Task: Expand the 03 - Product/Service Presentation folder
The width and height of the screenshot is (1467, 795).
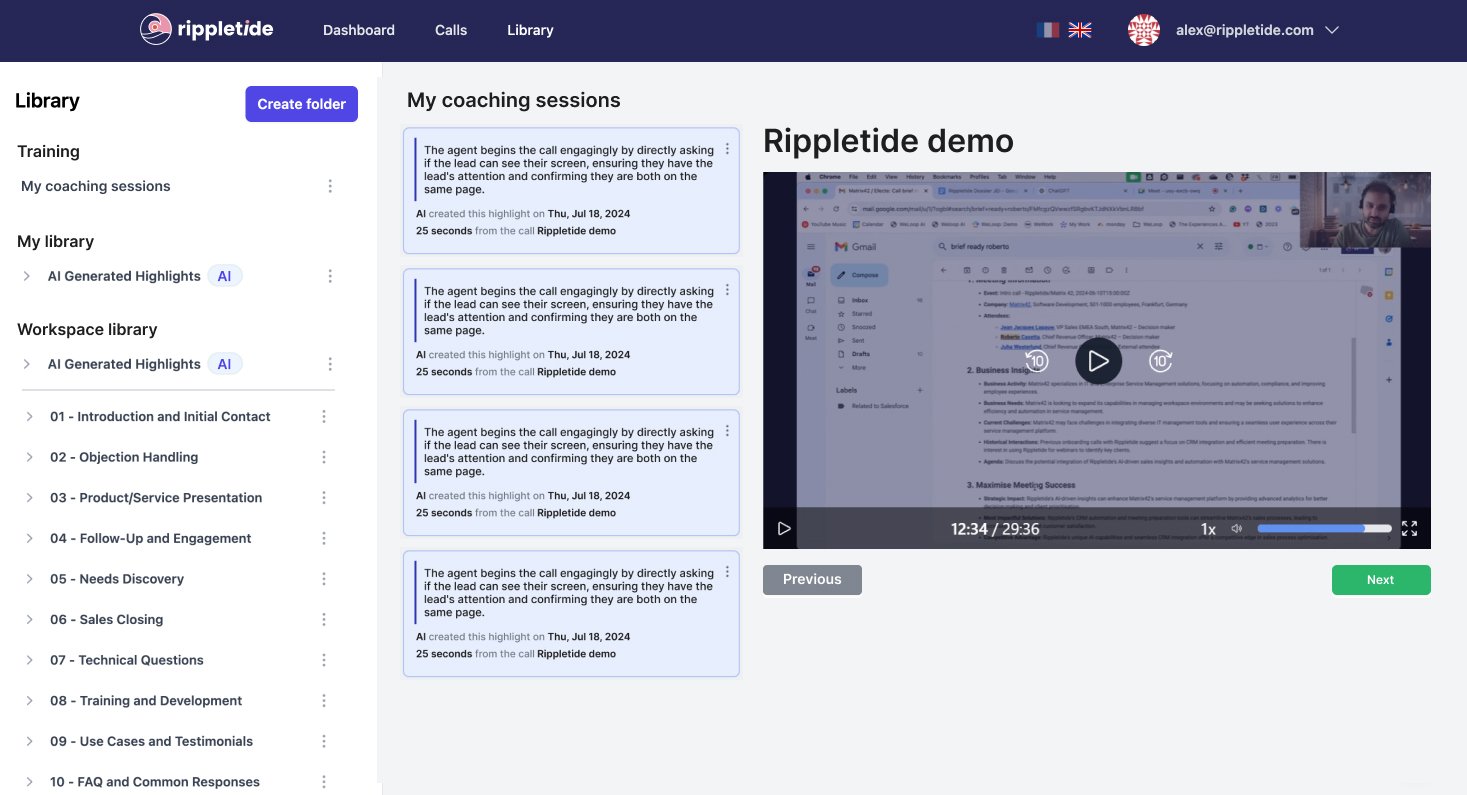Action: click(30, 498)
